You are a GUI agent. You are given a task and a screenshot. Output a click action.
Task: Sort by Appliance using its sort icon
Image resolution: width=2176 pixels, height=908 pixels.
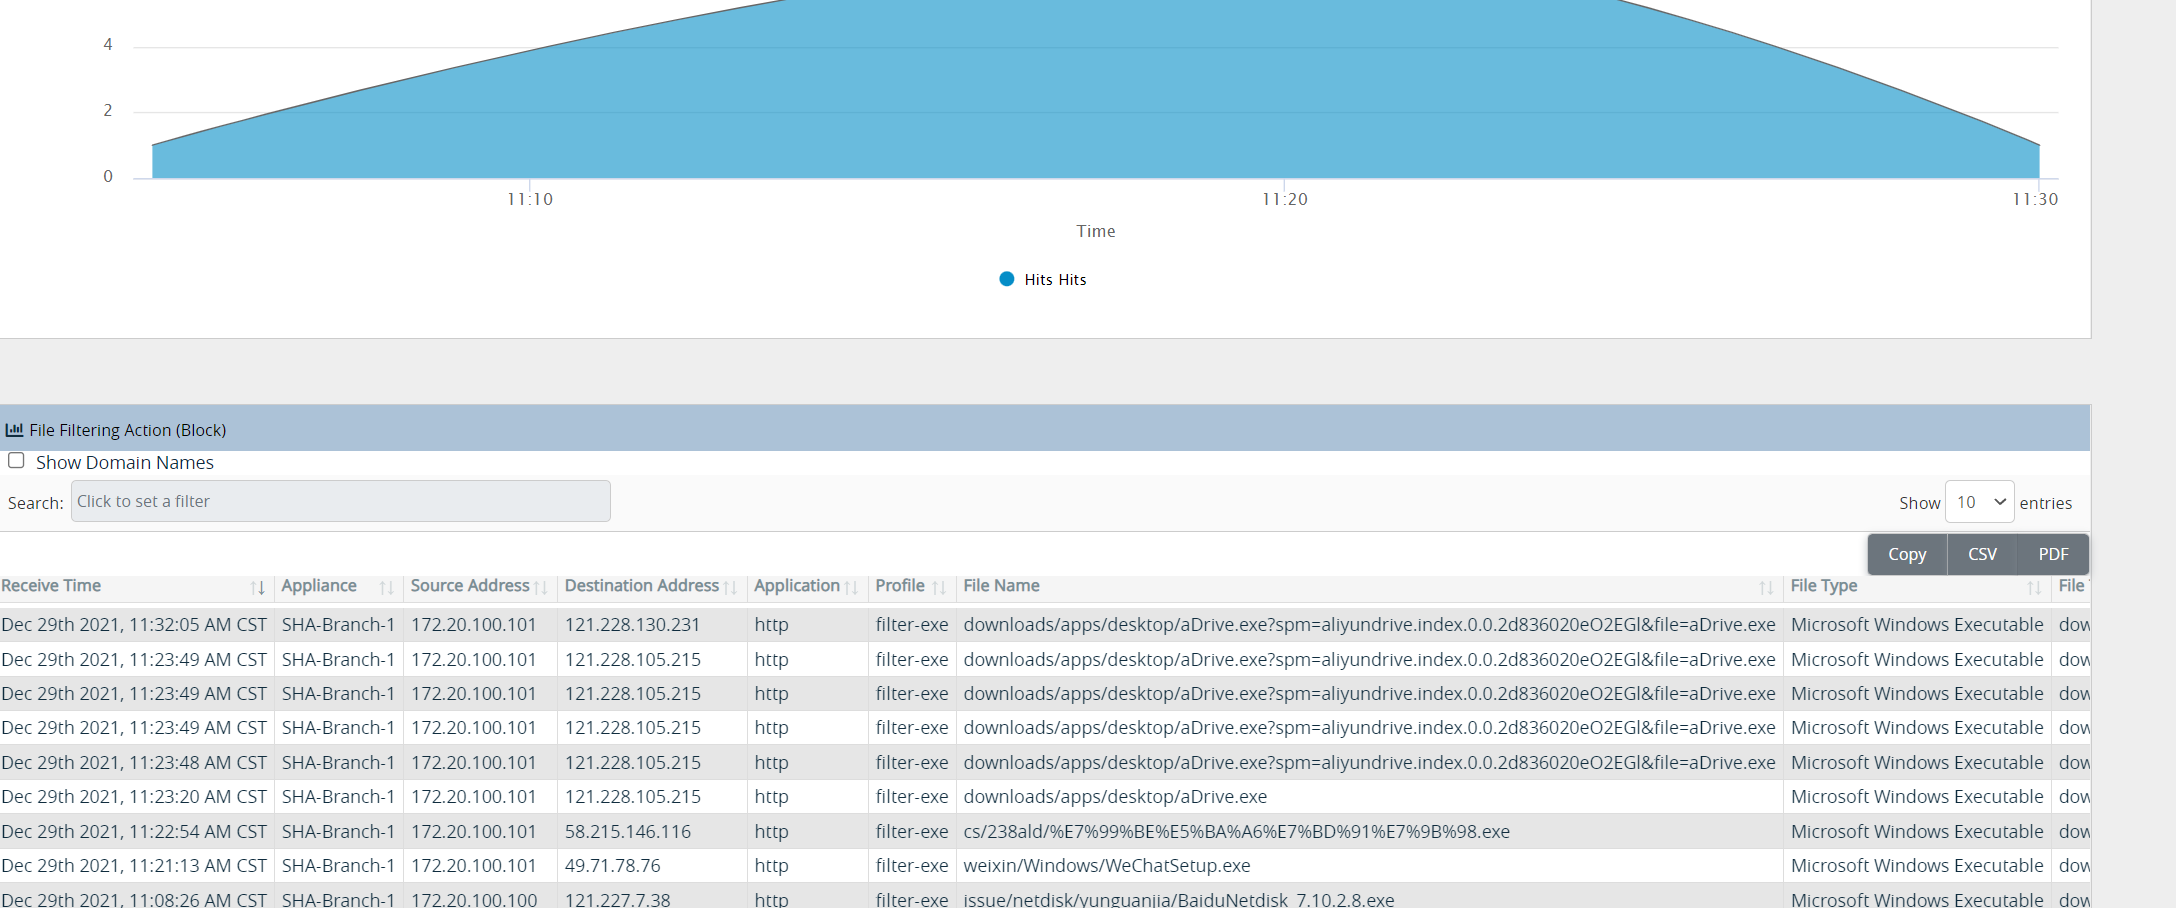(x=386, y=588)
